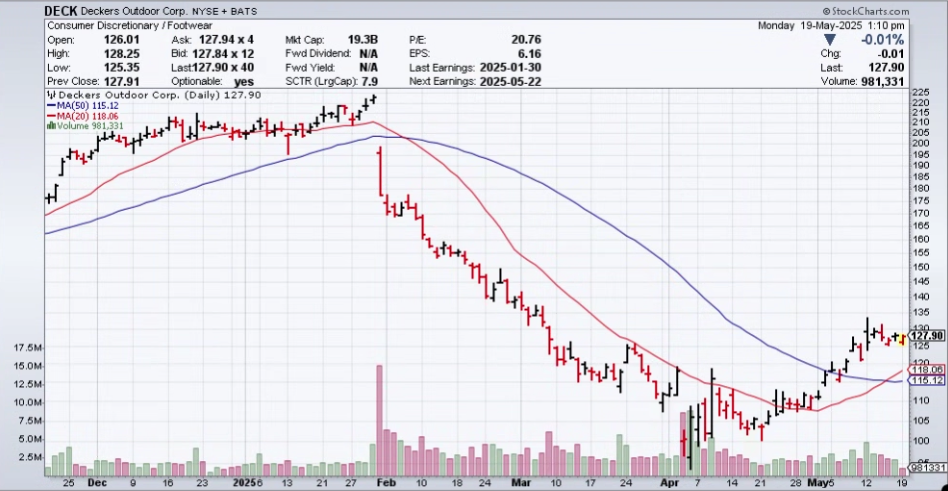Click the candlestick icon beside Deckers legend

click(51, 94)
